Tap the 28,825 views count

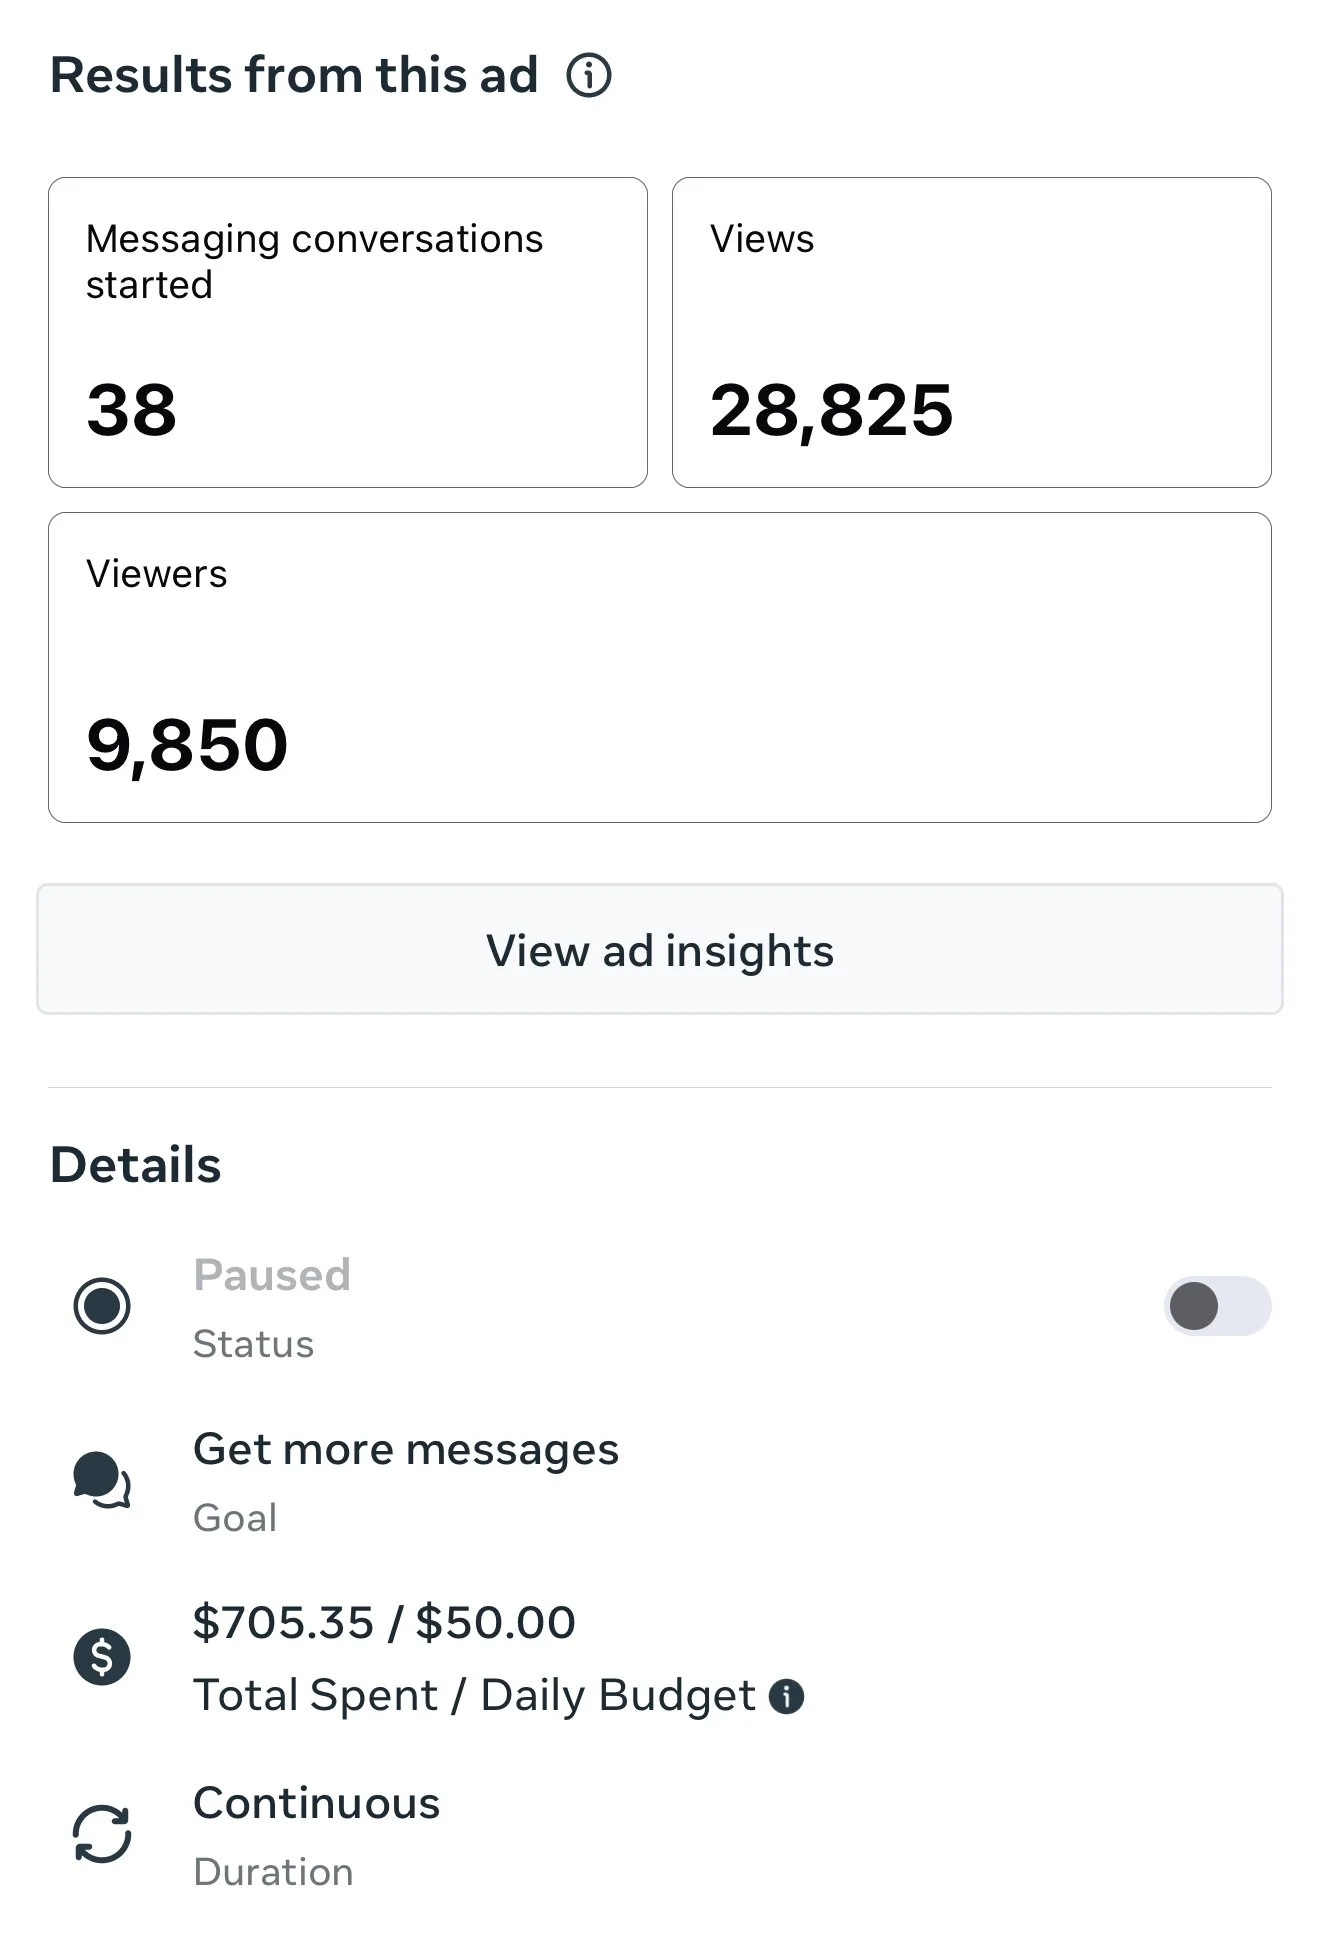point(831,411)
